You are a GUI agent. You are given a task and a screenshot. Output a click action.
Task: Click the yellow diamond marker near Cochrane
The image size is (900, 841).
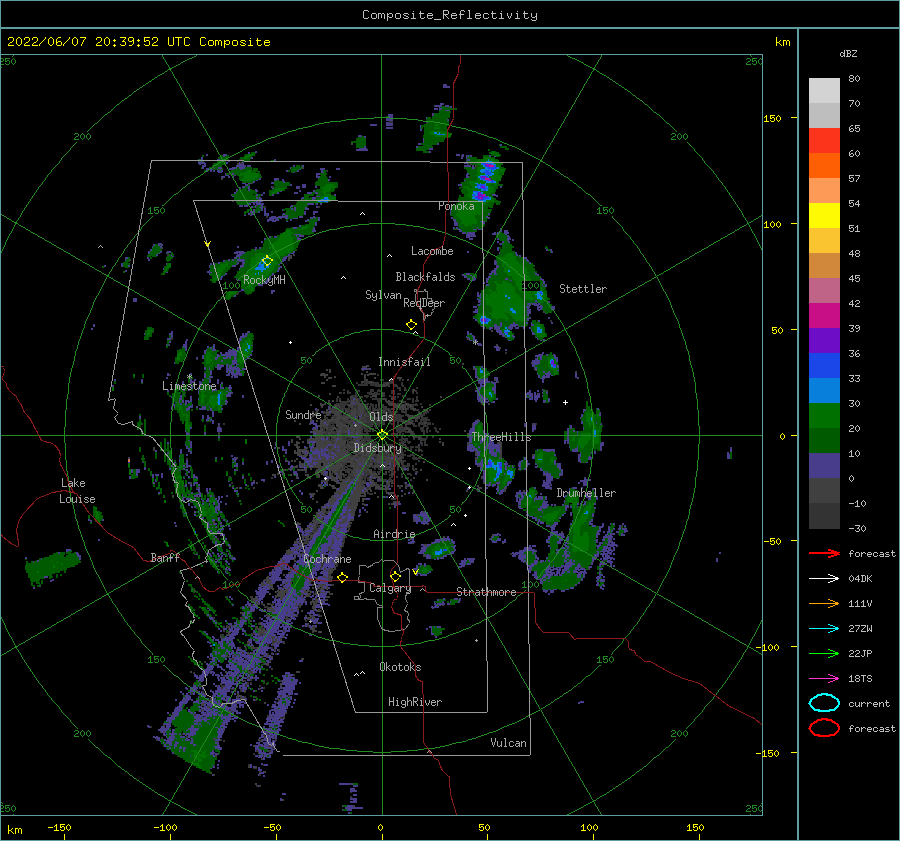tap(342, 577)
